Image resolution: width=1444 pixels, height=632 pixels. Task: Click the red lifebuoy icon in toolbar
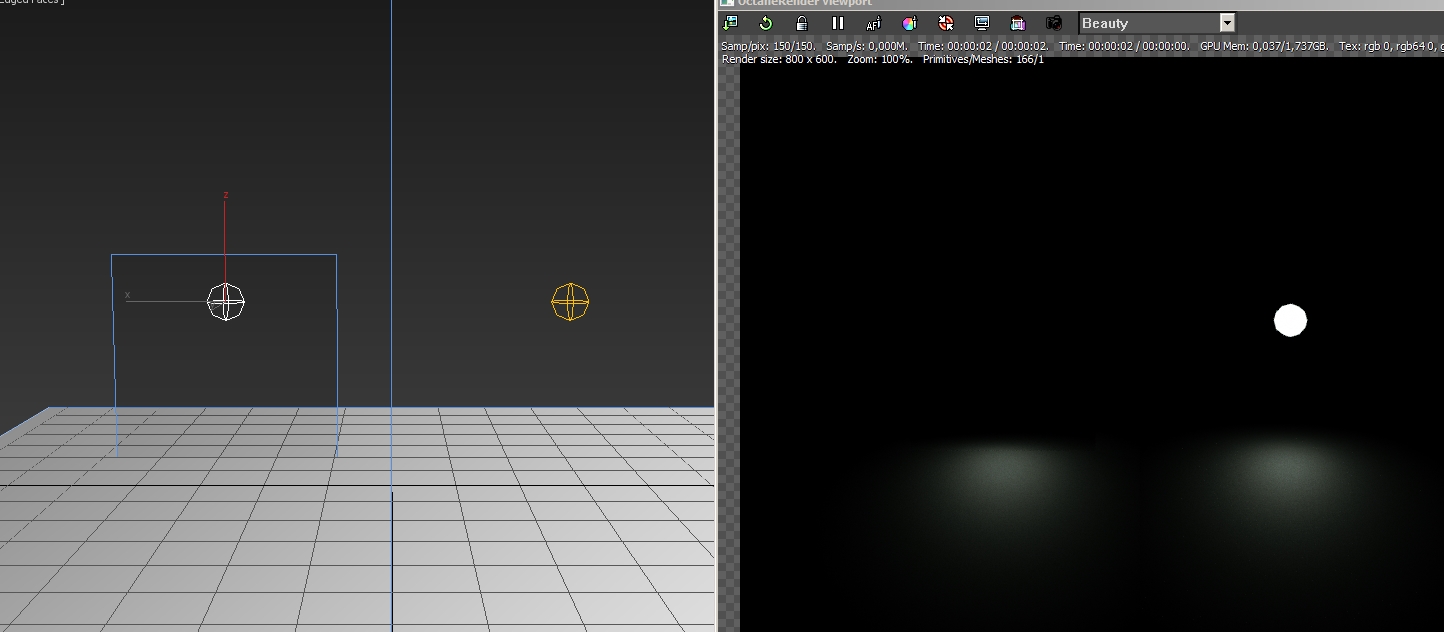click(x=946, y=23)
